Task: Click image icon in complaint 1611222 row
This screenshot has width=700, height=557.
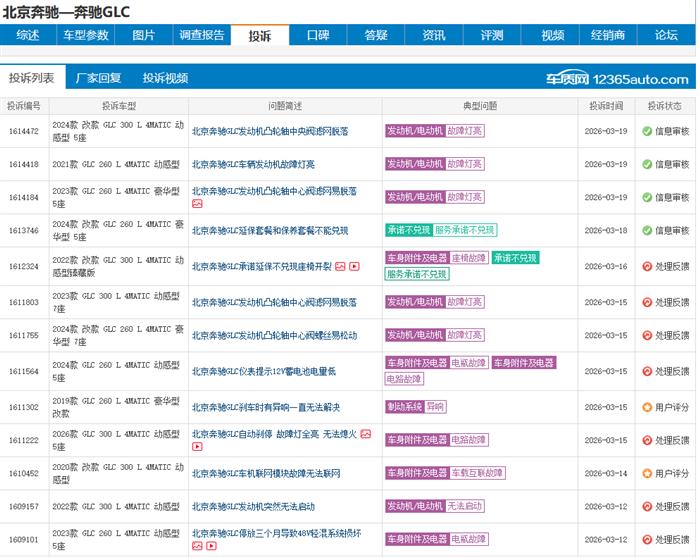Action: (x=366, y=434)
